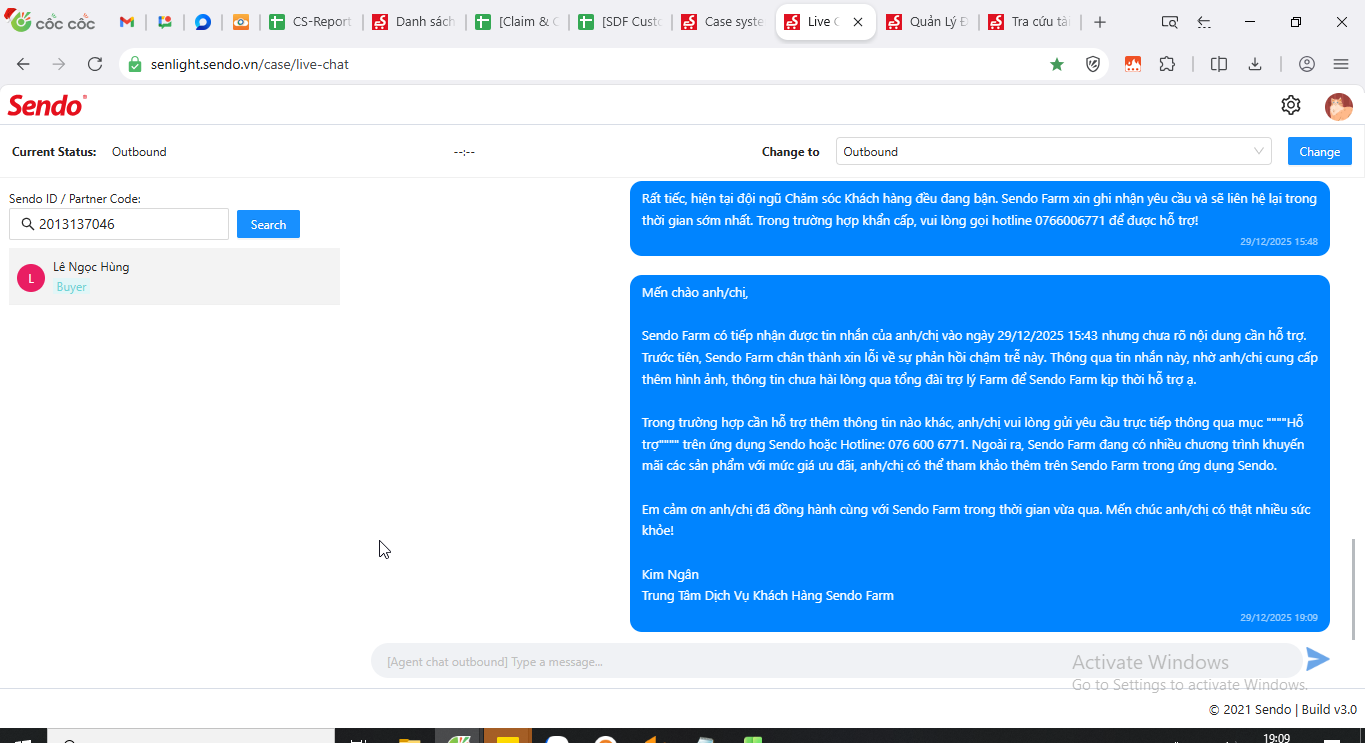Click the taskbar clock showing 19:09
The height and width of the screenshot is (743, 1365).
(x=1277, y=738)
